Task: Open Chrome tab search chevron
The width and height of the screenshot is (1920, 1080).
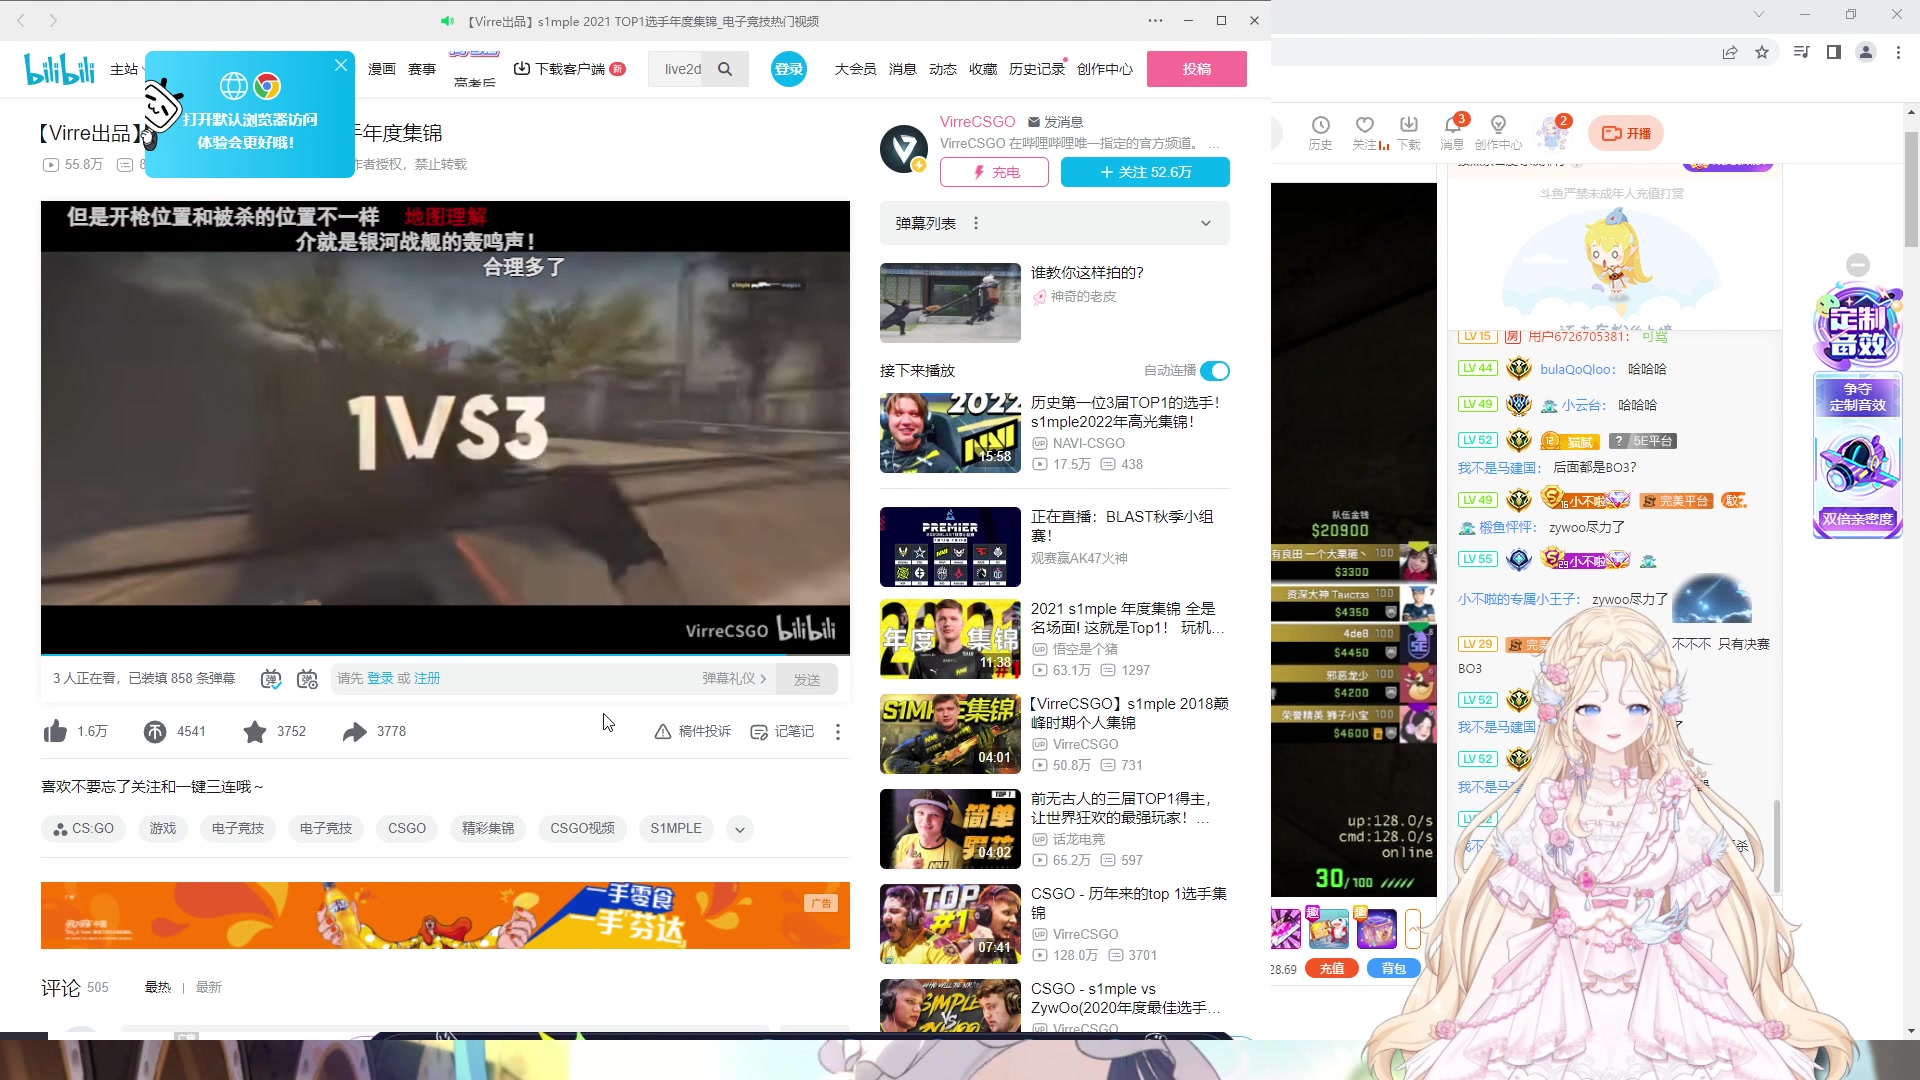Action: point(1758,14)
